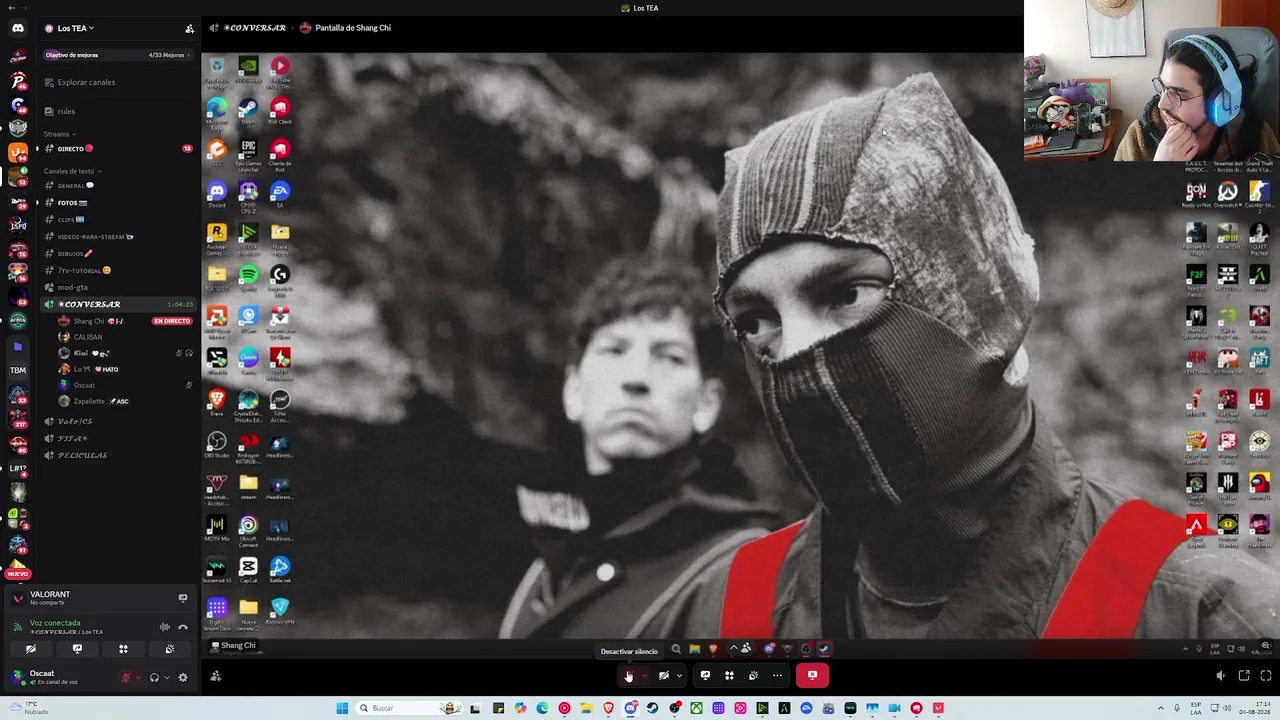Screen dimensions: 1280x720
Task: Adjust stream volume via the speaker icon
Action: [x=1220, y=676]
